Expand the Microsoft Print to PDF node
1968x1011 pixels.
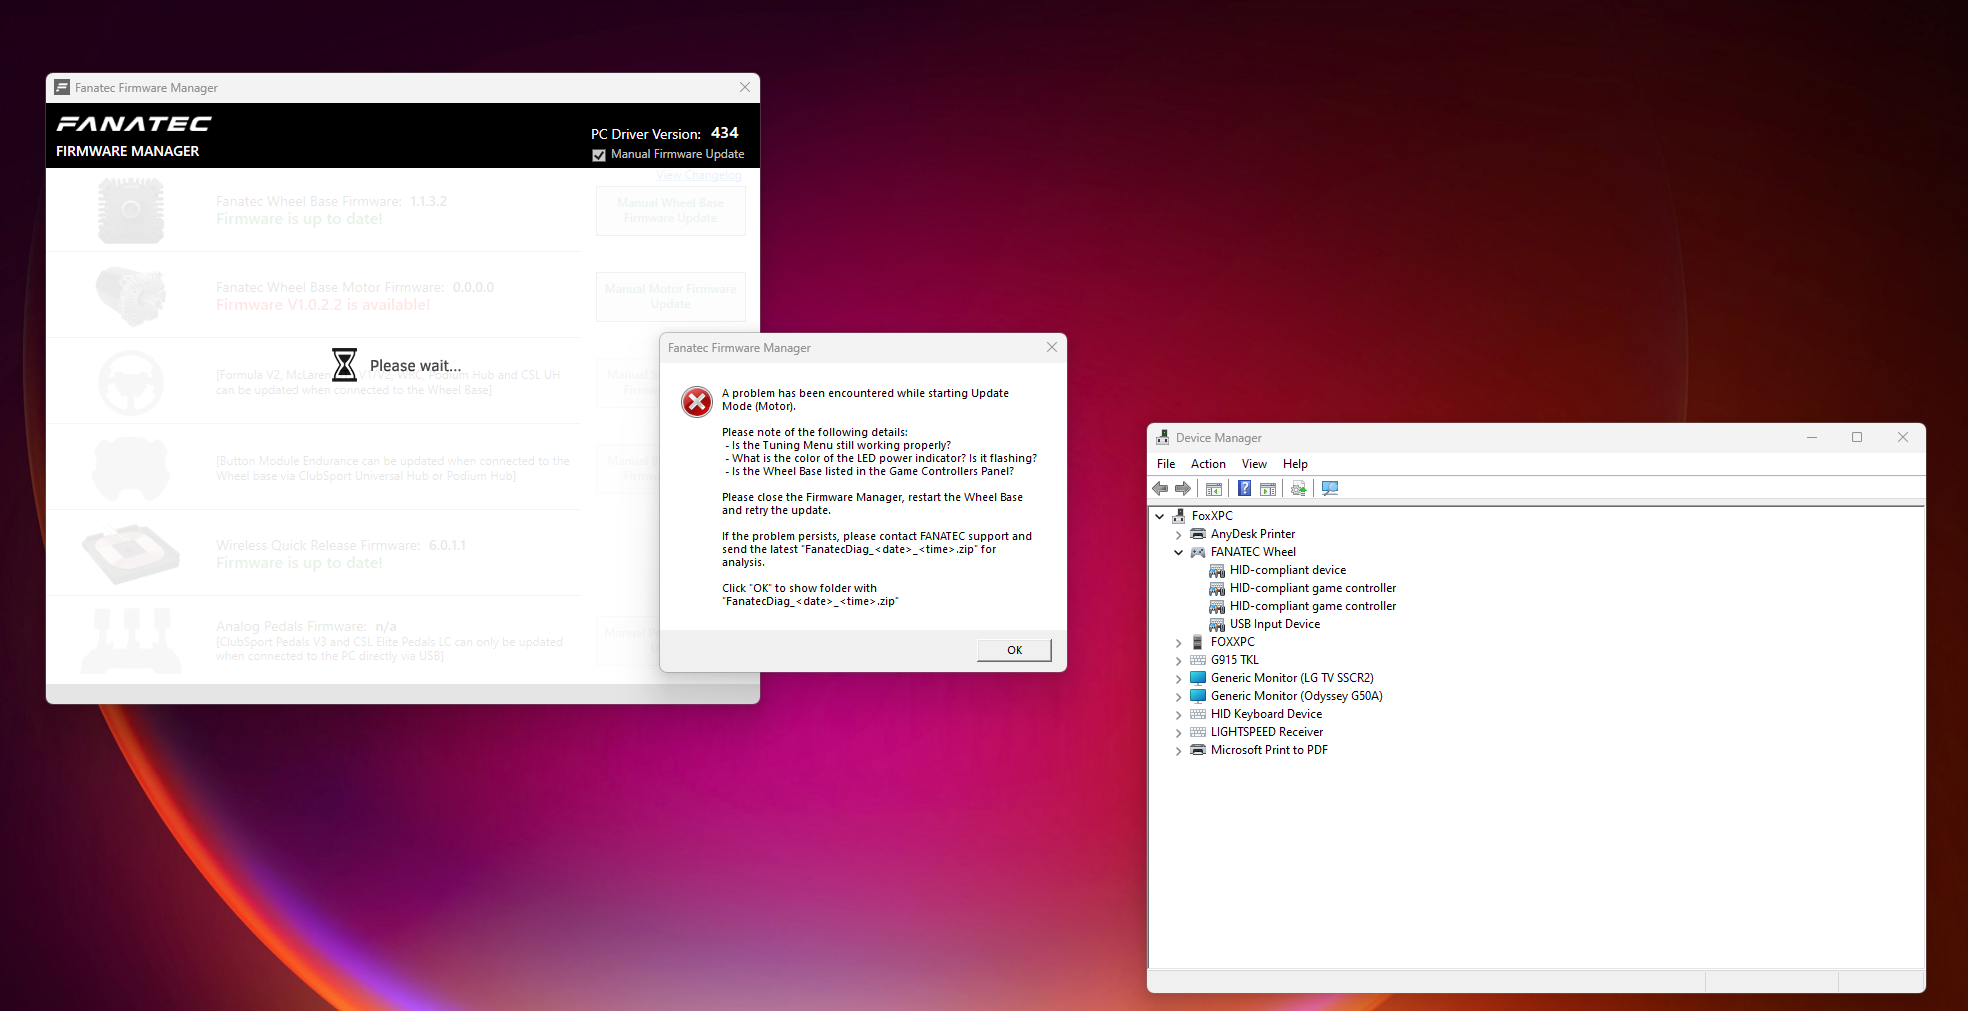[1179, 751]
